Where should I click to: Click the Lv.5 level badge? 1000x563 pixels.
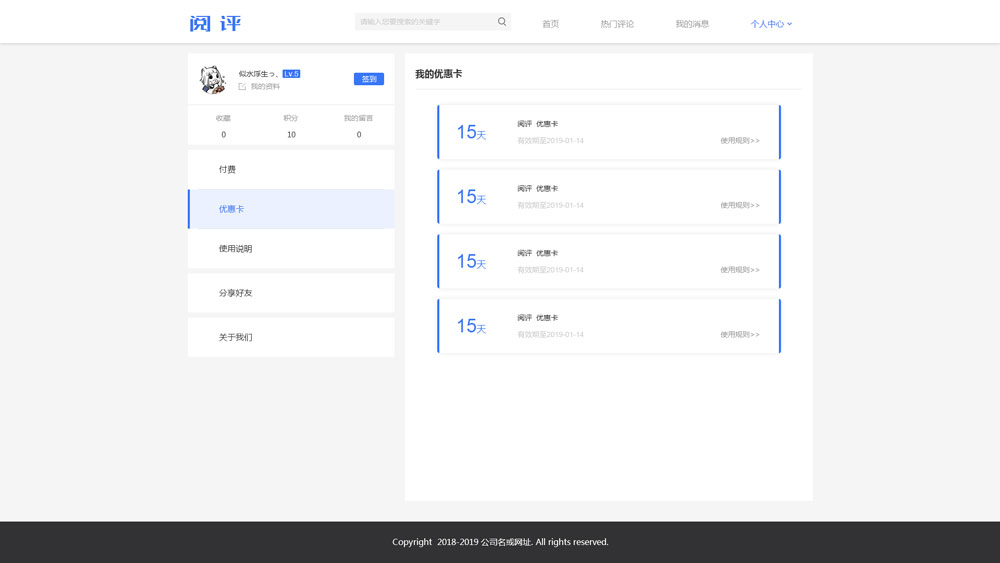[x=291, y=74]
